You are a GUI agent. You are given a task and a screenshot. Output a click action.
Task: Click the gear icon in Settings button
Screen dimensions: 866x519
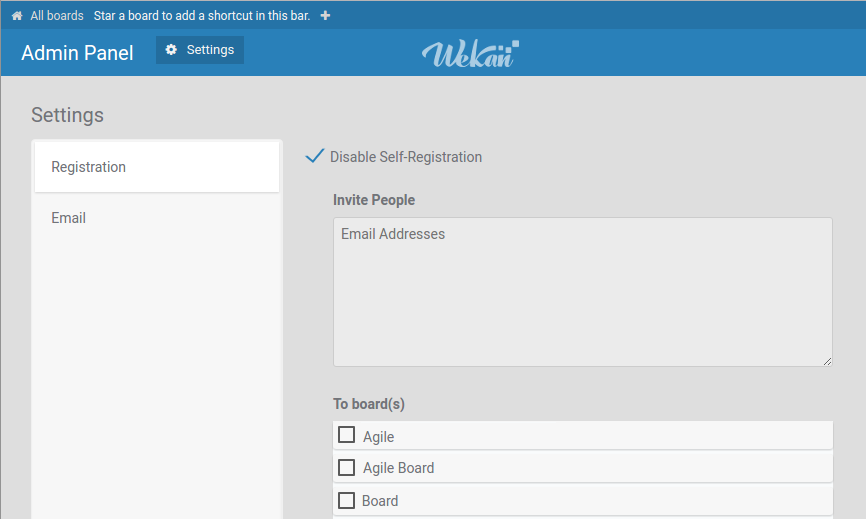(171, 50)
